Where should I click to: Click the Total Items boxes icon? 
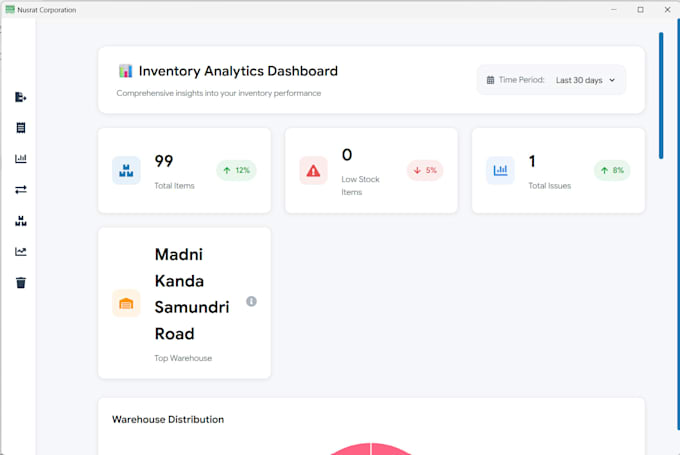click(126, 170)
